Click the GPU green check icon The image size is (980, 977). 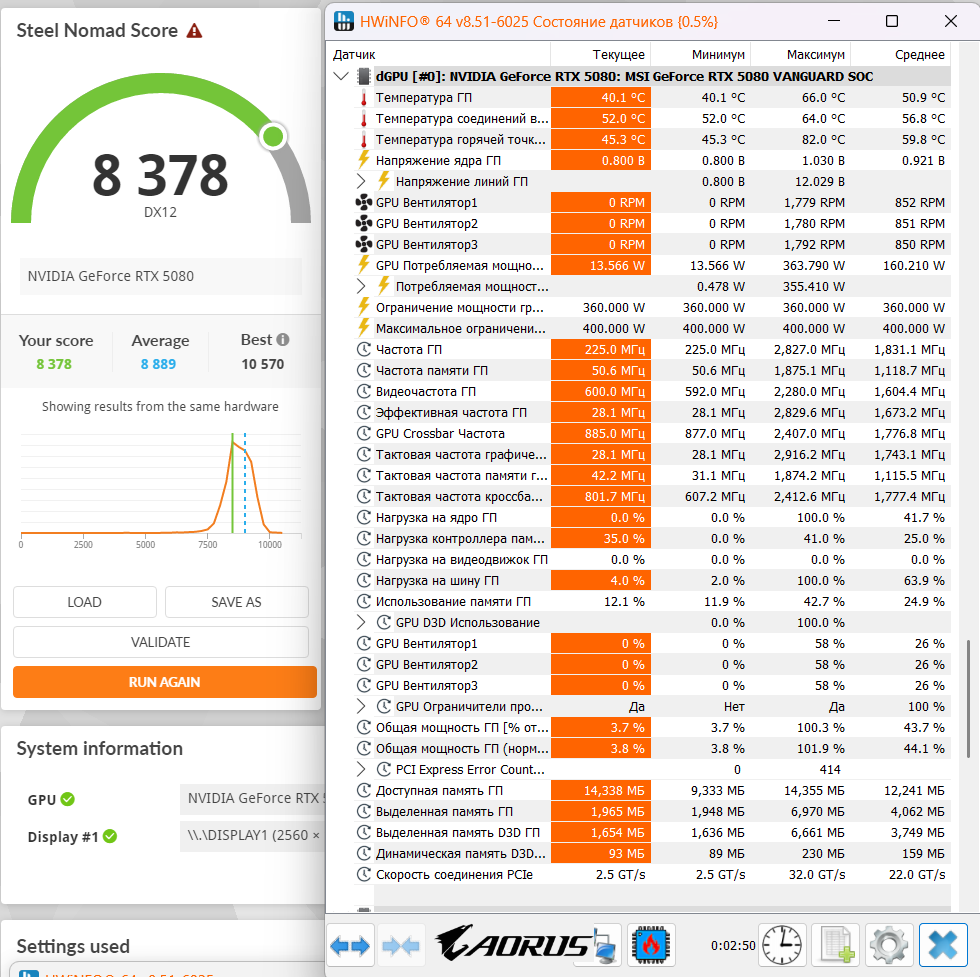(68, 799)
